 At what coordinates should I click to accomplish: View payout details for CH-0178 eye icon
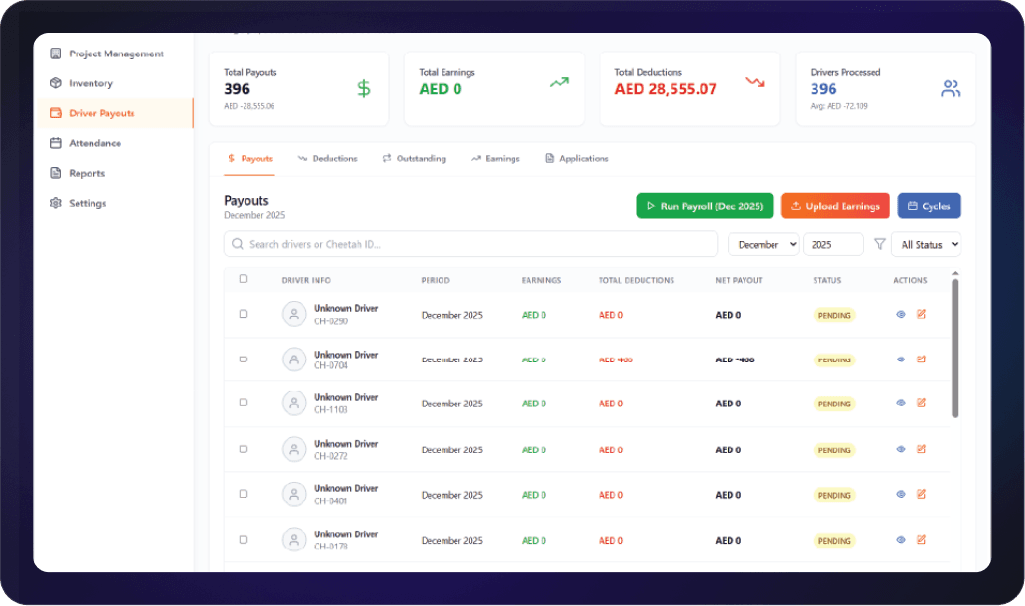click(x=901, y=540)
